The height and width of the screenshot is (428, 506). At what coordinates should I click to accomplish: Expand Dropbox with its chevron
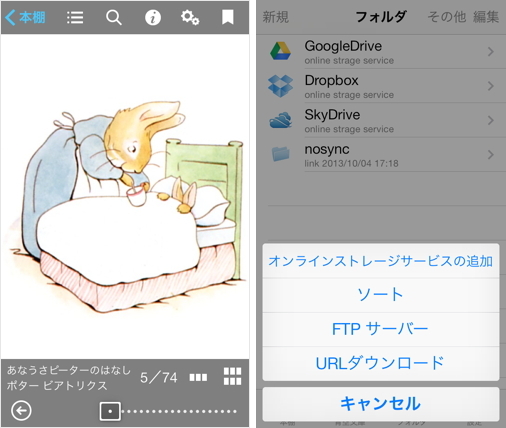pyautogui.click(x=490, y=86)
